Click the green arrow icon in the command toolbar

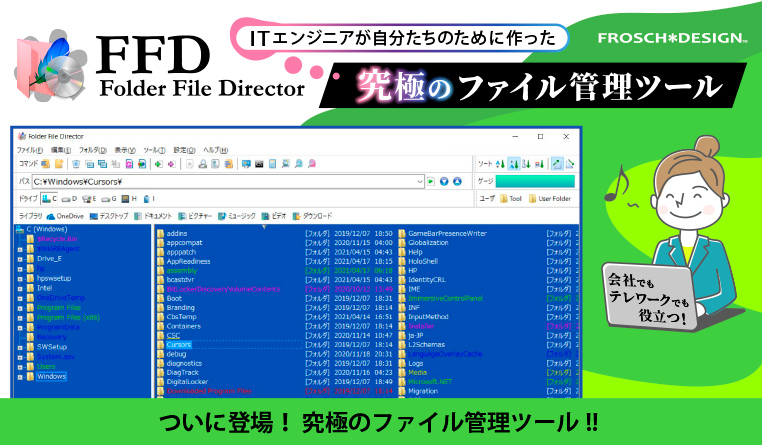coord(158,164)
